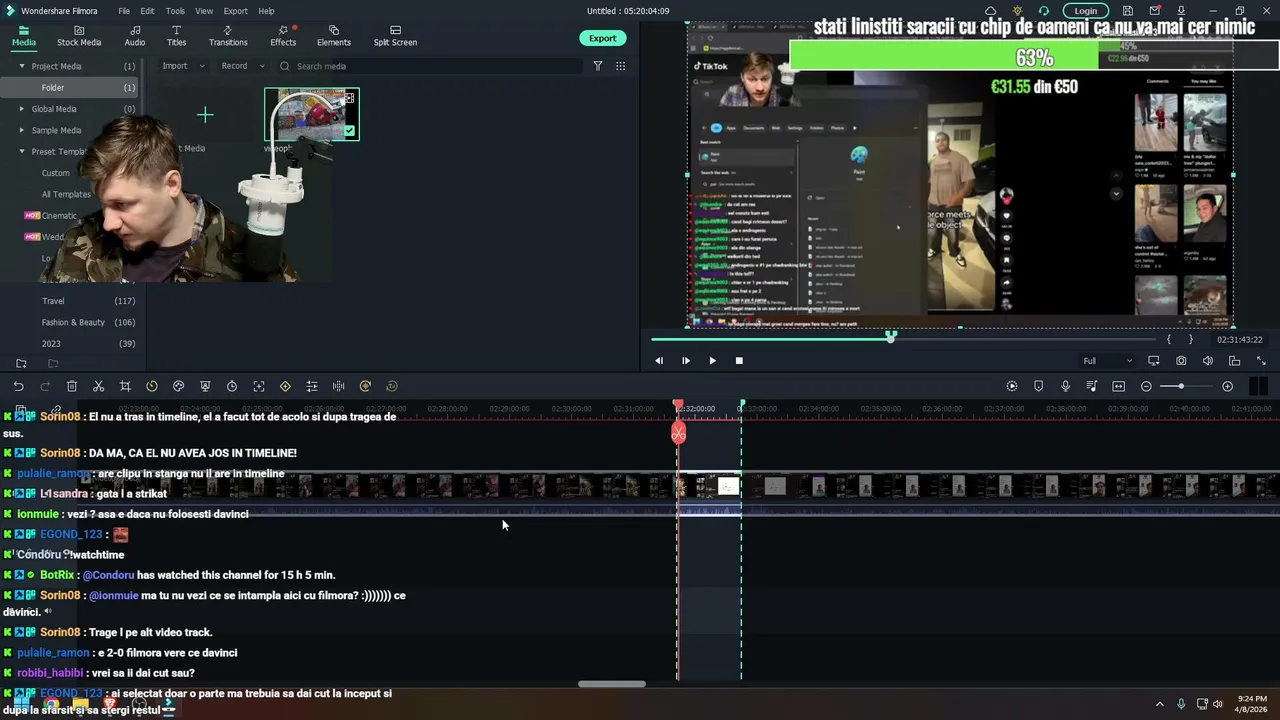Viewport: 1280px width, 720px height.
Task: Play the preview with the play button
Action: click(712, 361)
